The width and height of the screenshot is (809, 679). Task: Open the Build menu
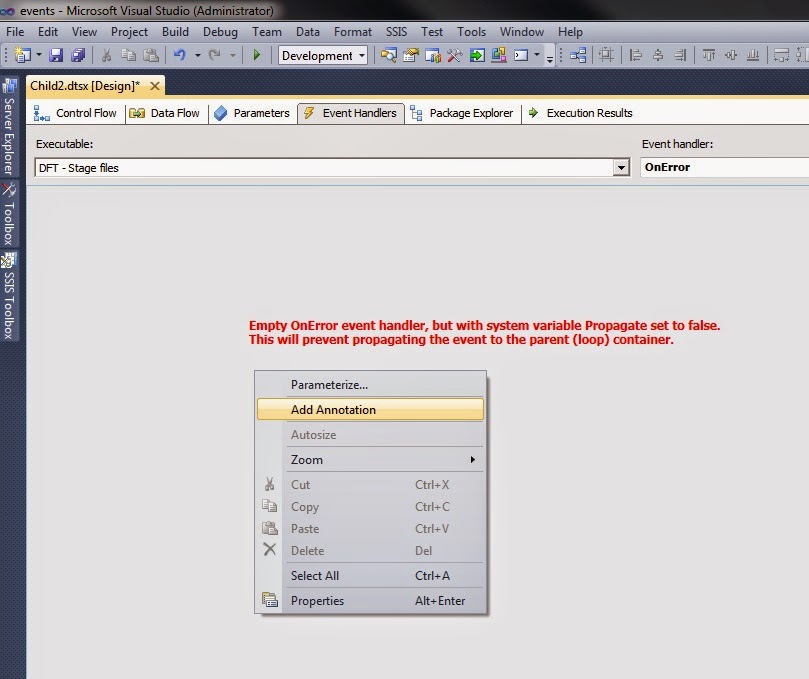tap(175, 32)
